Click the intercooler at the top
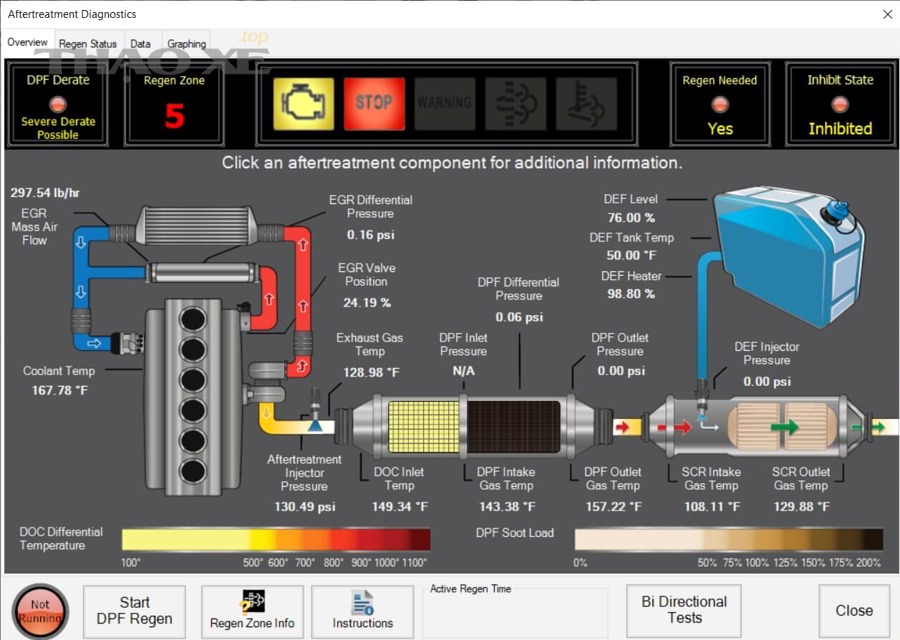 [195, 226]
